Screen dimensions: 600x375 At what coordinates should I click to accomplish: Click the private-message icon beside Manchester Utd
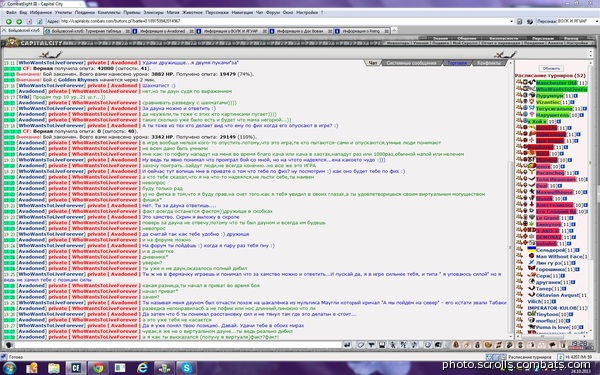[519, 83]
